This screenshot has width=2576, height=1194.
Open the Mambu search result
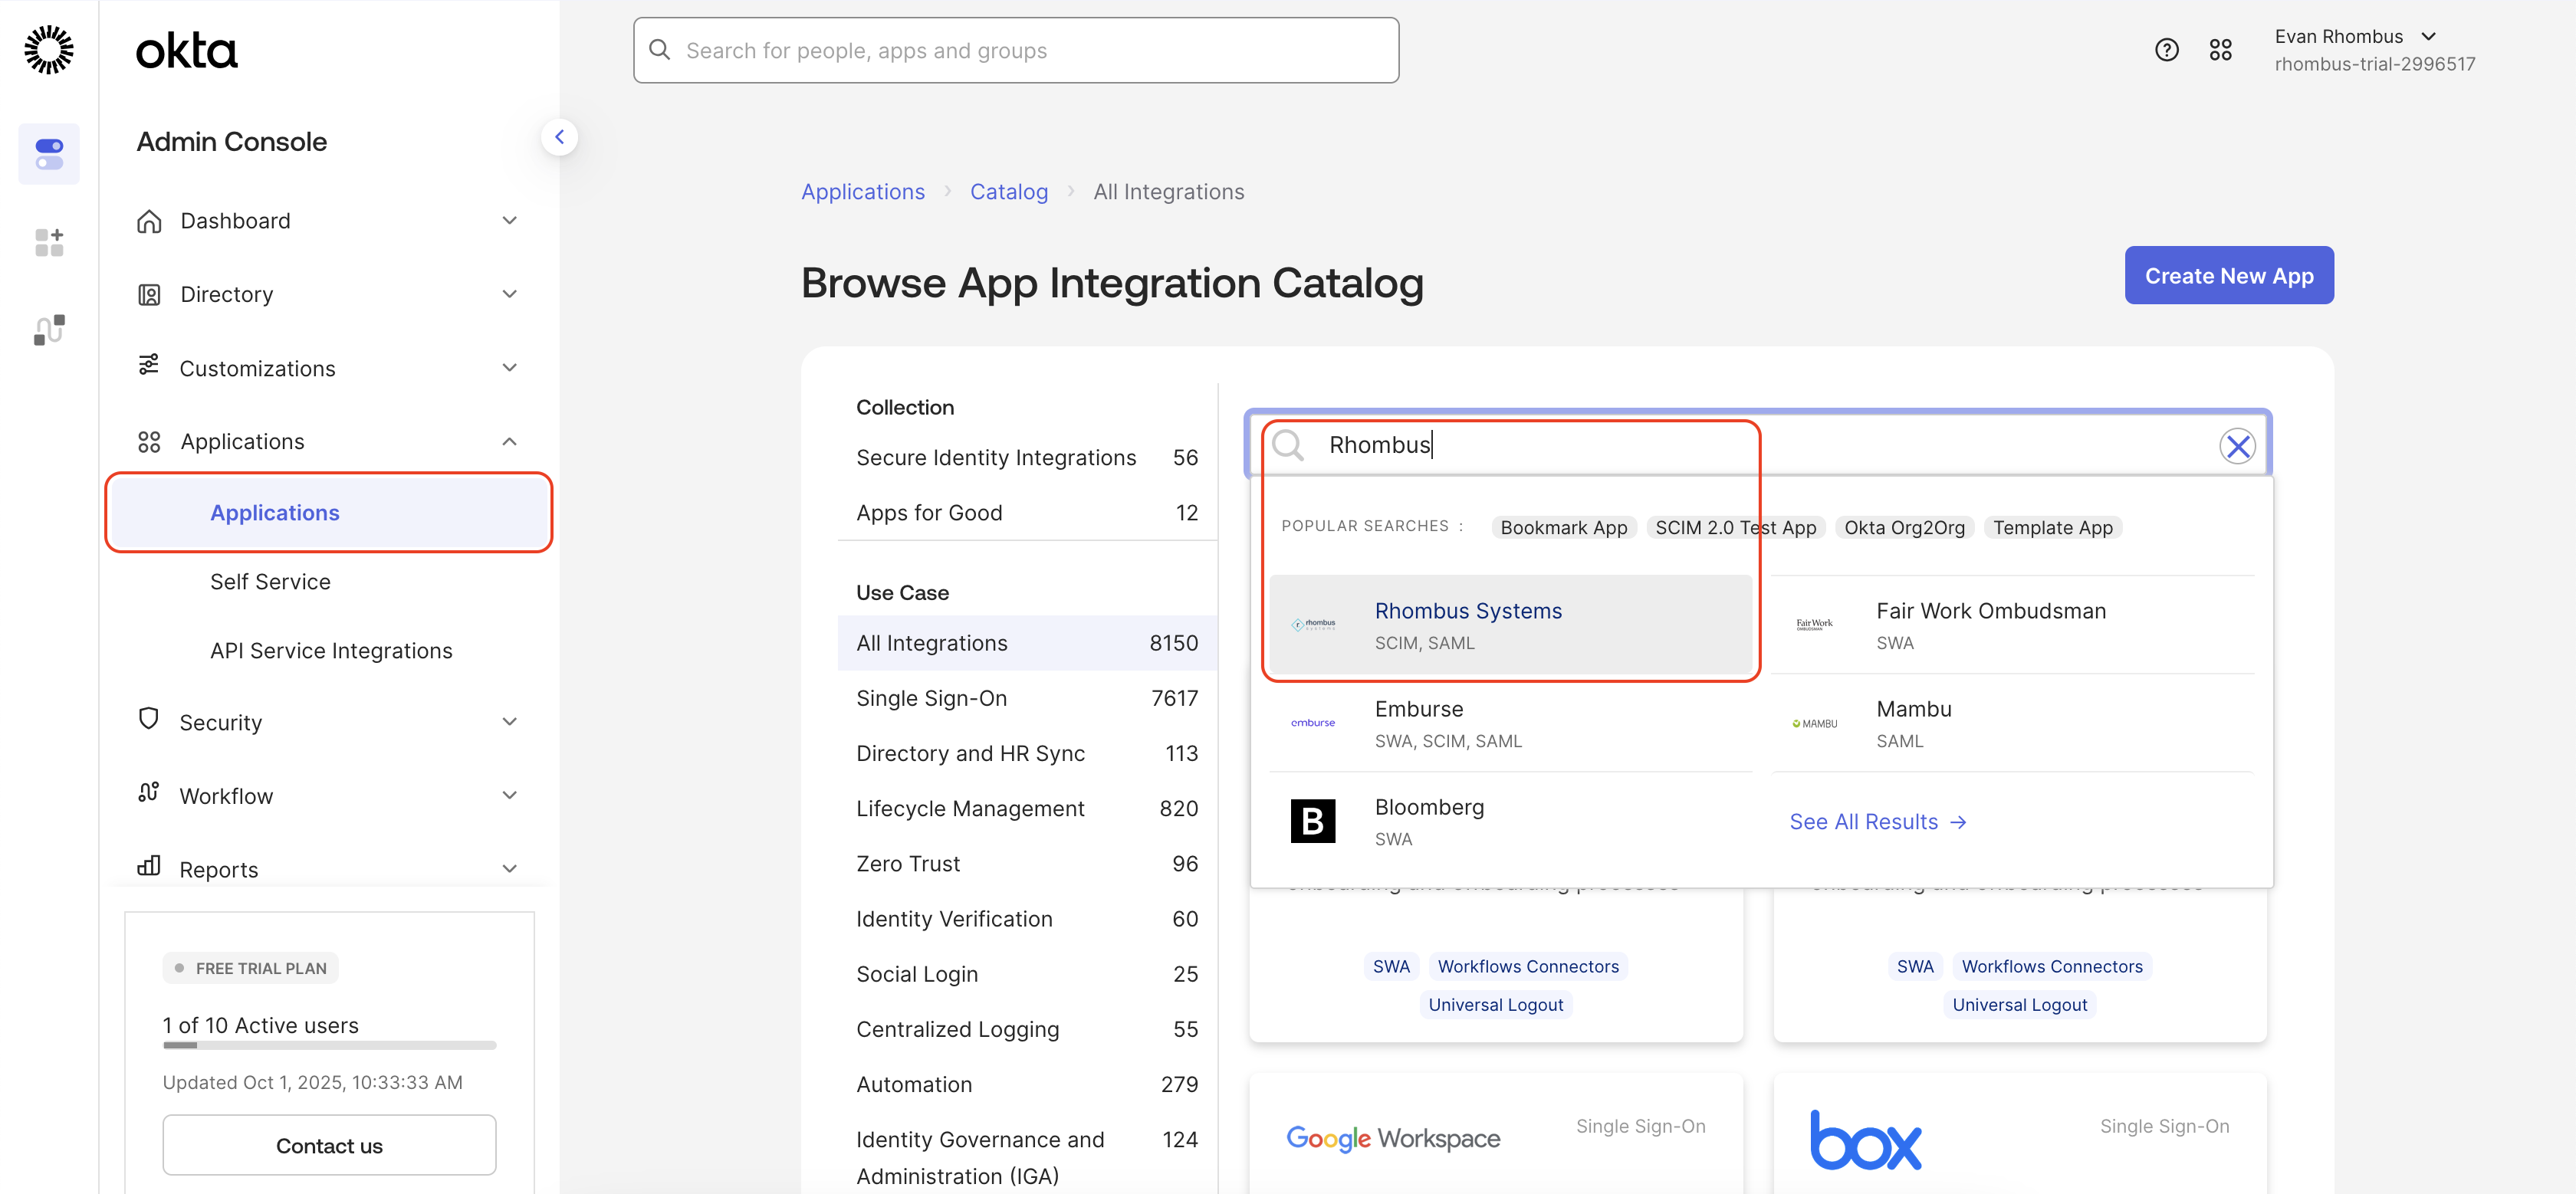pyautogui.click(x=2012, y=723)
